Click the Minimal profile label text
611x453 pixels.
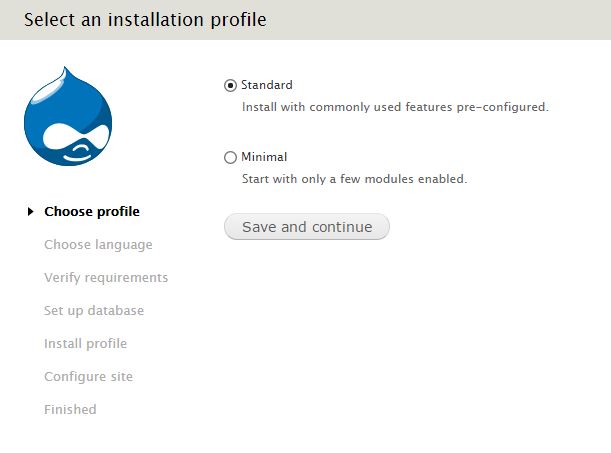[x=264, y=157]
